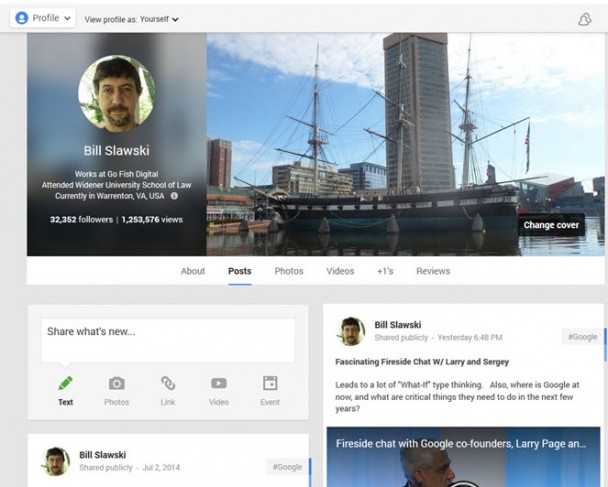The height and width of the screenshot is (487, 608).
Task: Switch to the About tab
Action: point(193,271)
